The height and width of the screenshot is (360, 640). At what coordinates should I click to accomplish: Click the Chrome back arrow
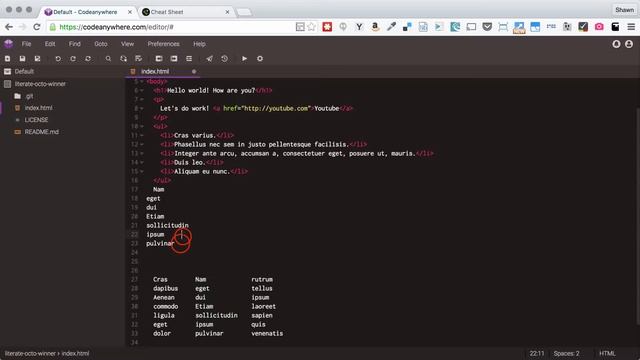coord(9,27)
